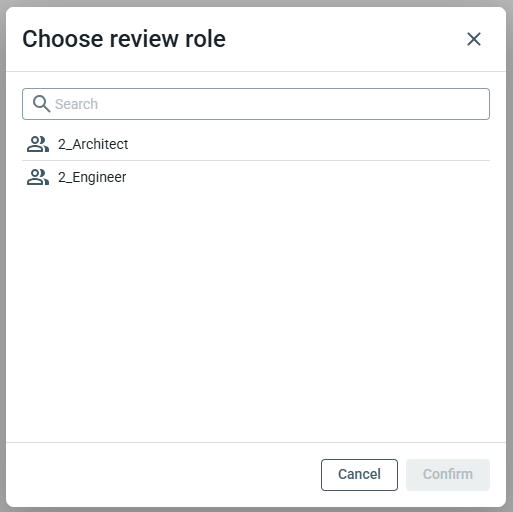The image size is (513, 512).
Task: Confirm the chosen review role
Action: click(448, 475)
